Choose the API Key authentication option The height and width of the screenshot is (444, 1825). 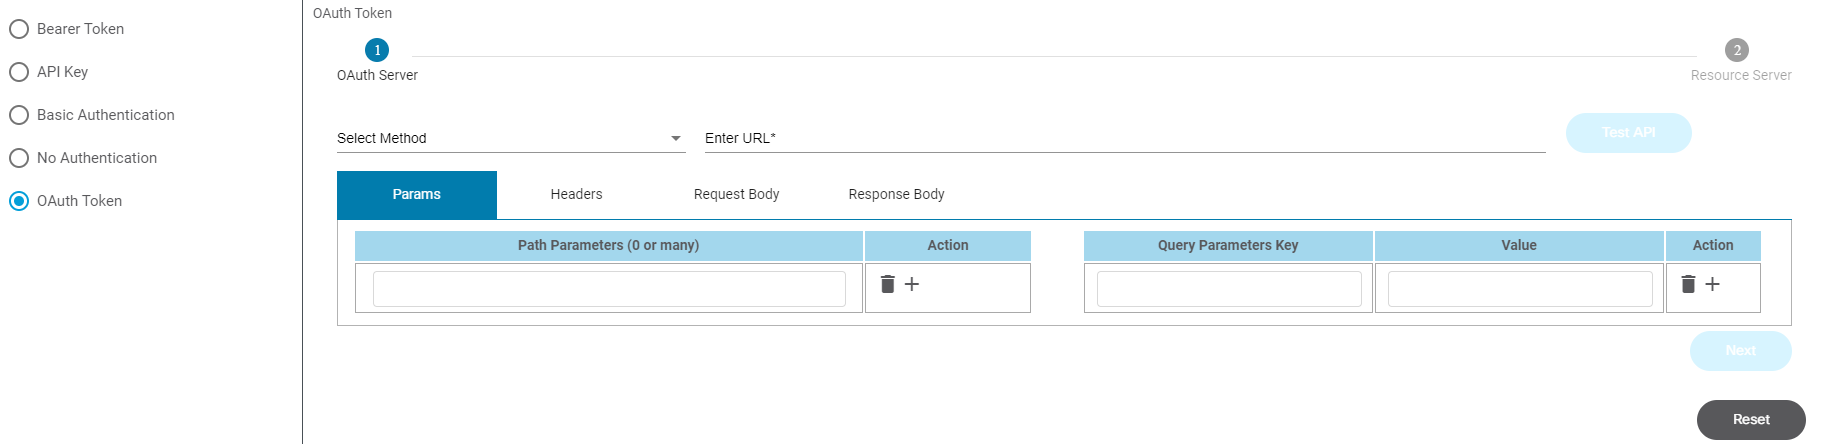pos(19,72)
